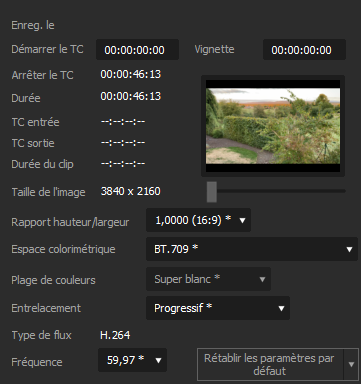Click the H.264 Type de flux value
The width and height of the screenshot is (361, 384).
click(x=115, y=335)
